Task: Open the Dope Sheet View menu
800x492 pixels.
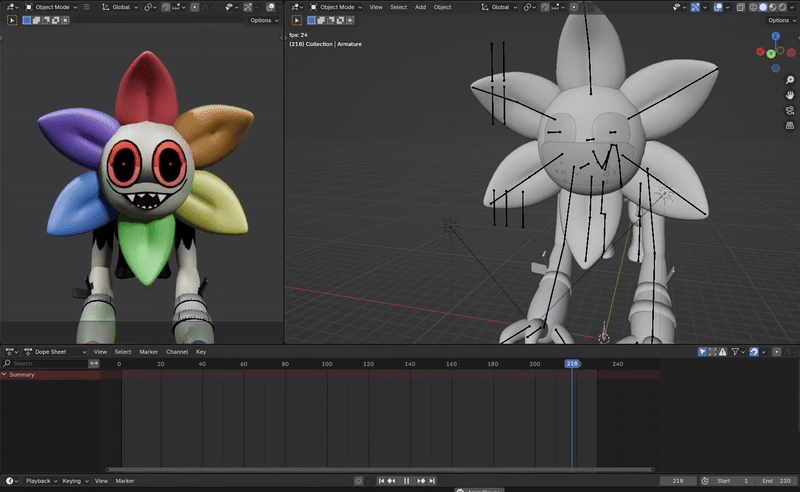Action: [101, 352]
